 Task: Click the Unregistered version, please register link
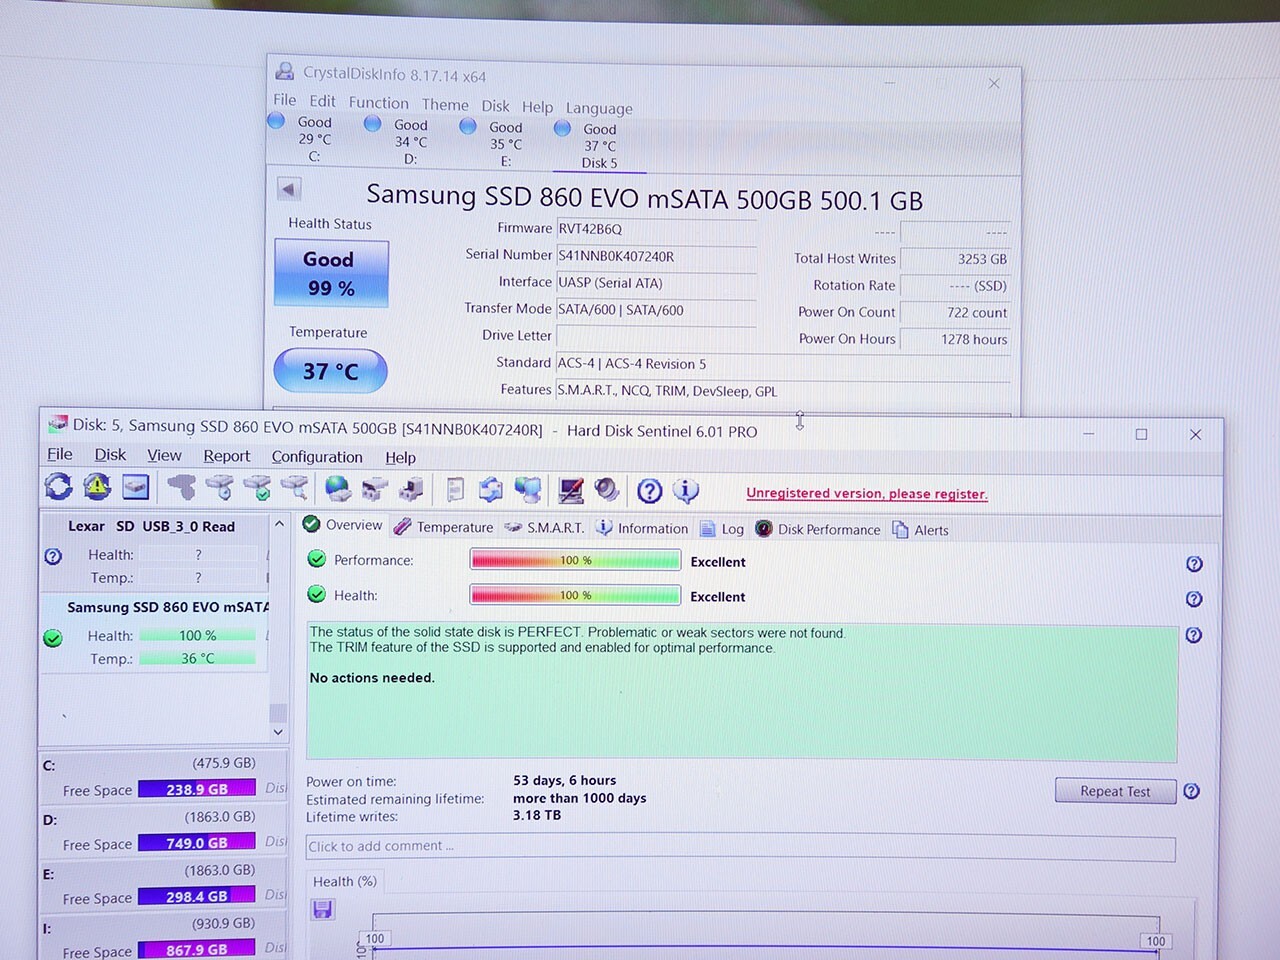click(x=867, y=493)
